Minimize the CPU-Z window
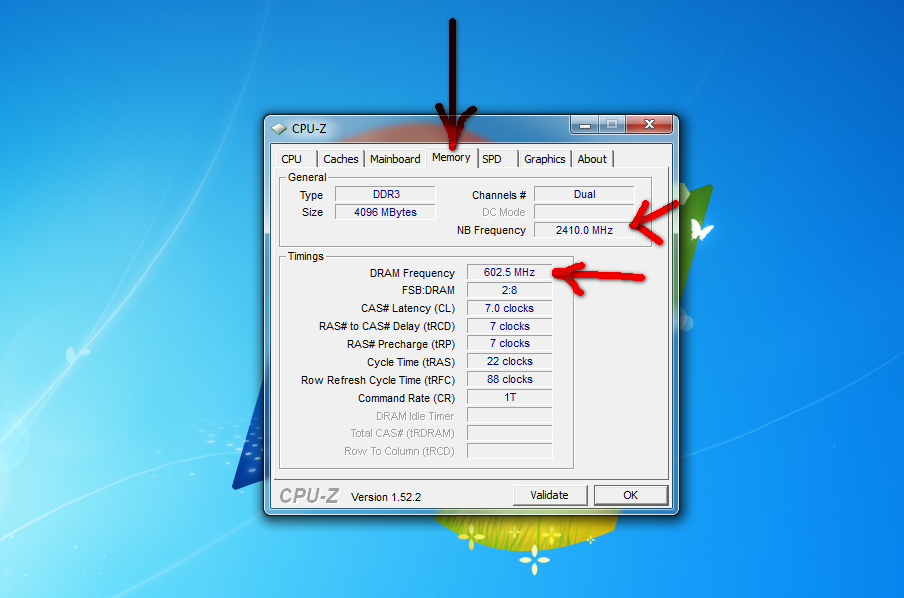 click(585, 125)
